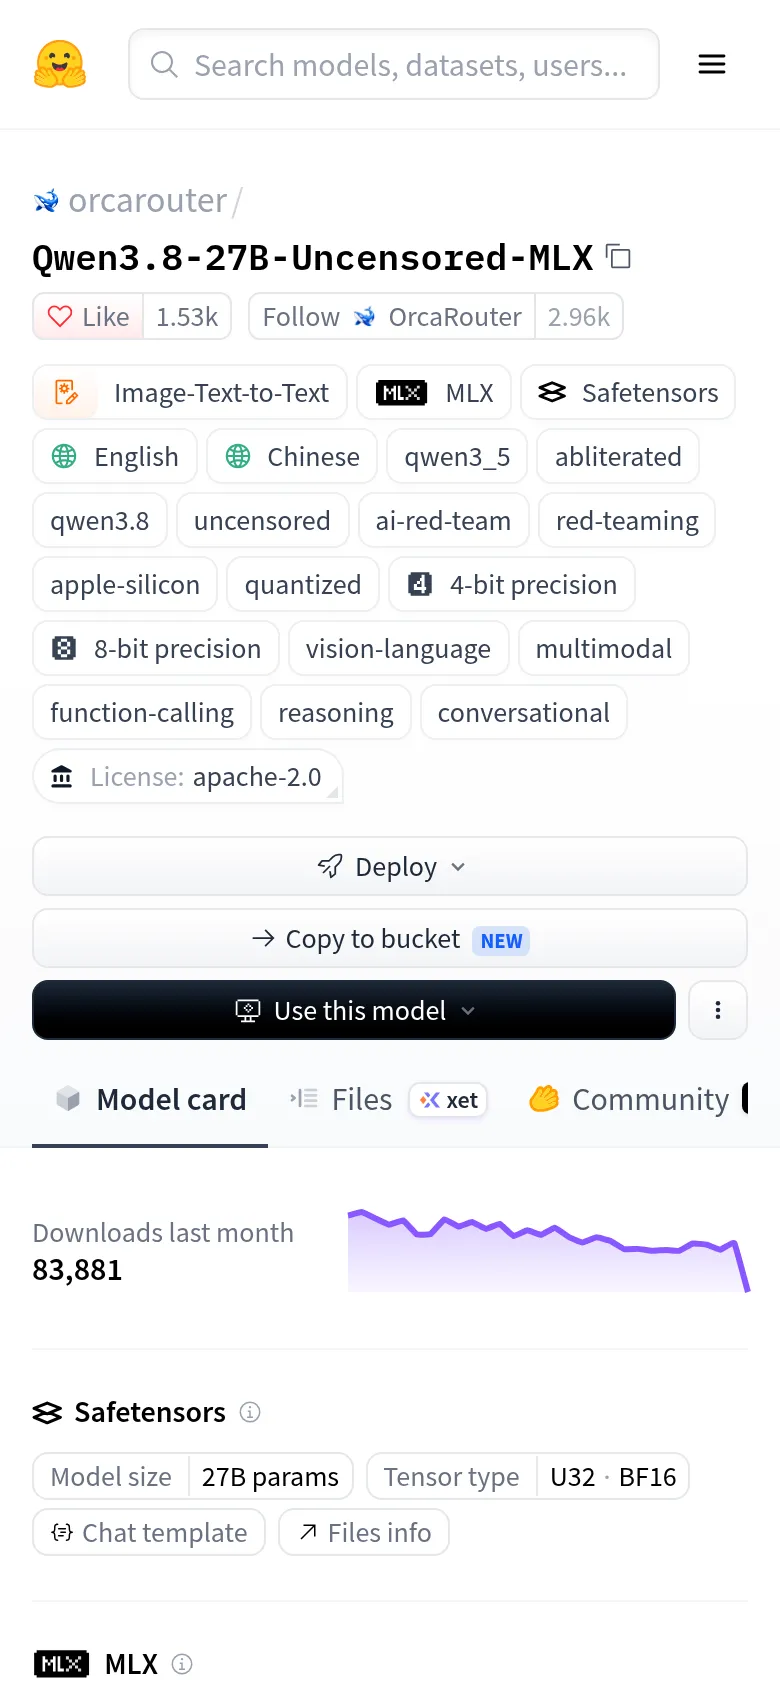780x1688 pixels.
Task: Click the downloads trend chart
Action: point(549,1250)
